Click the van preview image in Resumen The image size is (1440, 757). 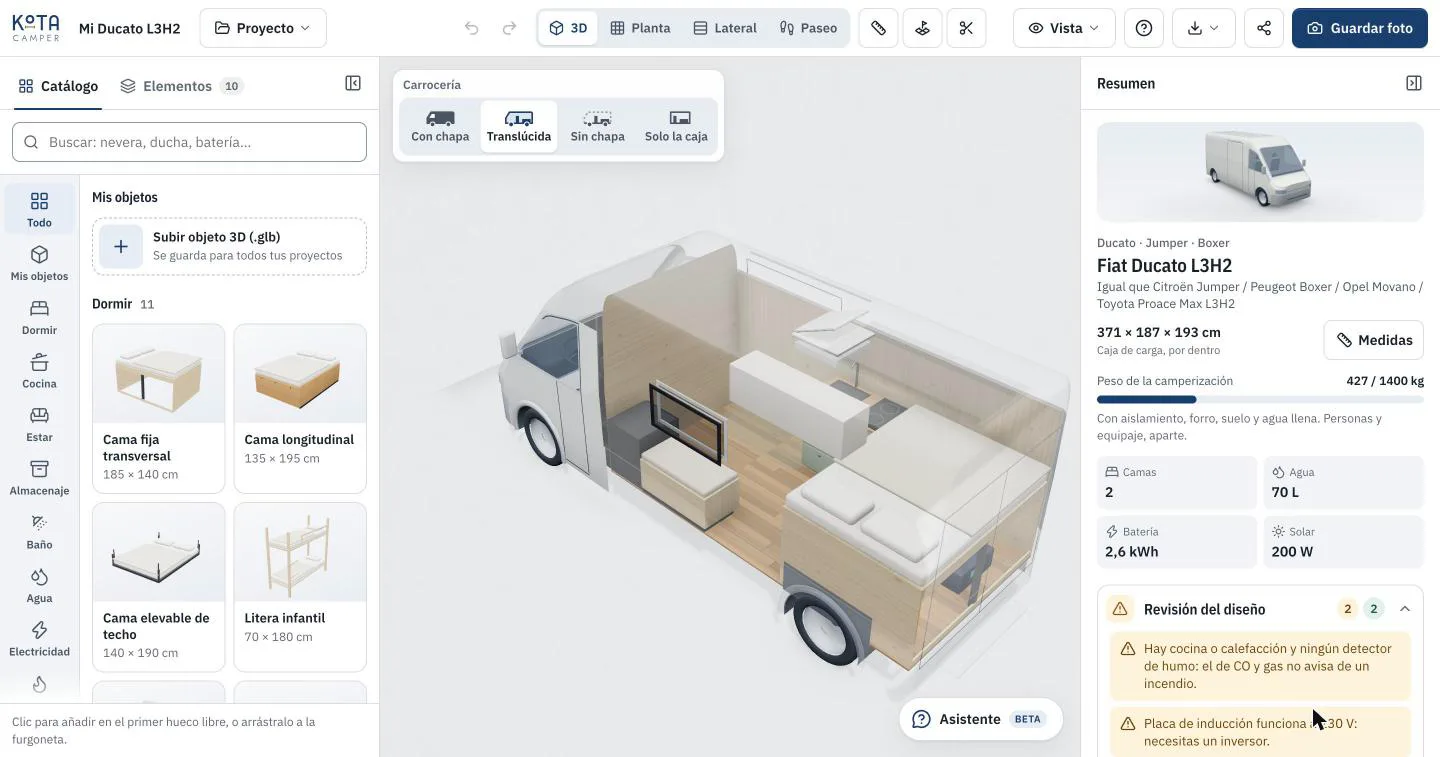pos(1260,172)
